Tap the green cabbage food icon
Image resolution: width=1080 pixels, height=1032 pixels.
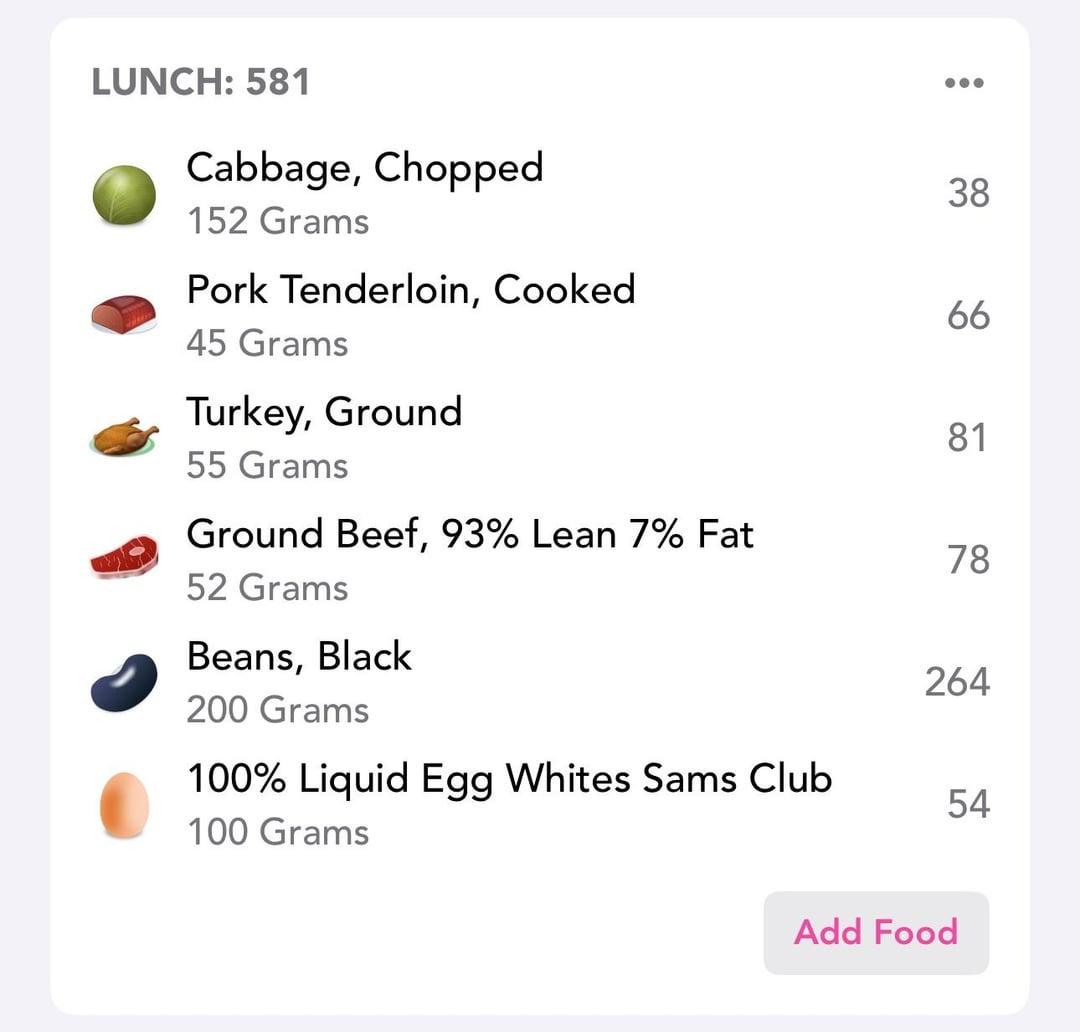[124, 194]
